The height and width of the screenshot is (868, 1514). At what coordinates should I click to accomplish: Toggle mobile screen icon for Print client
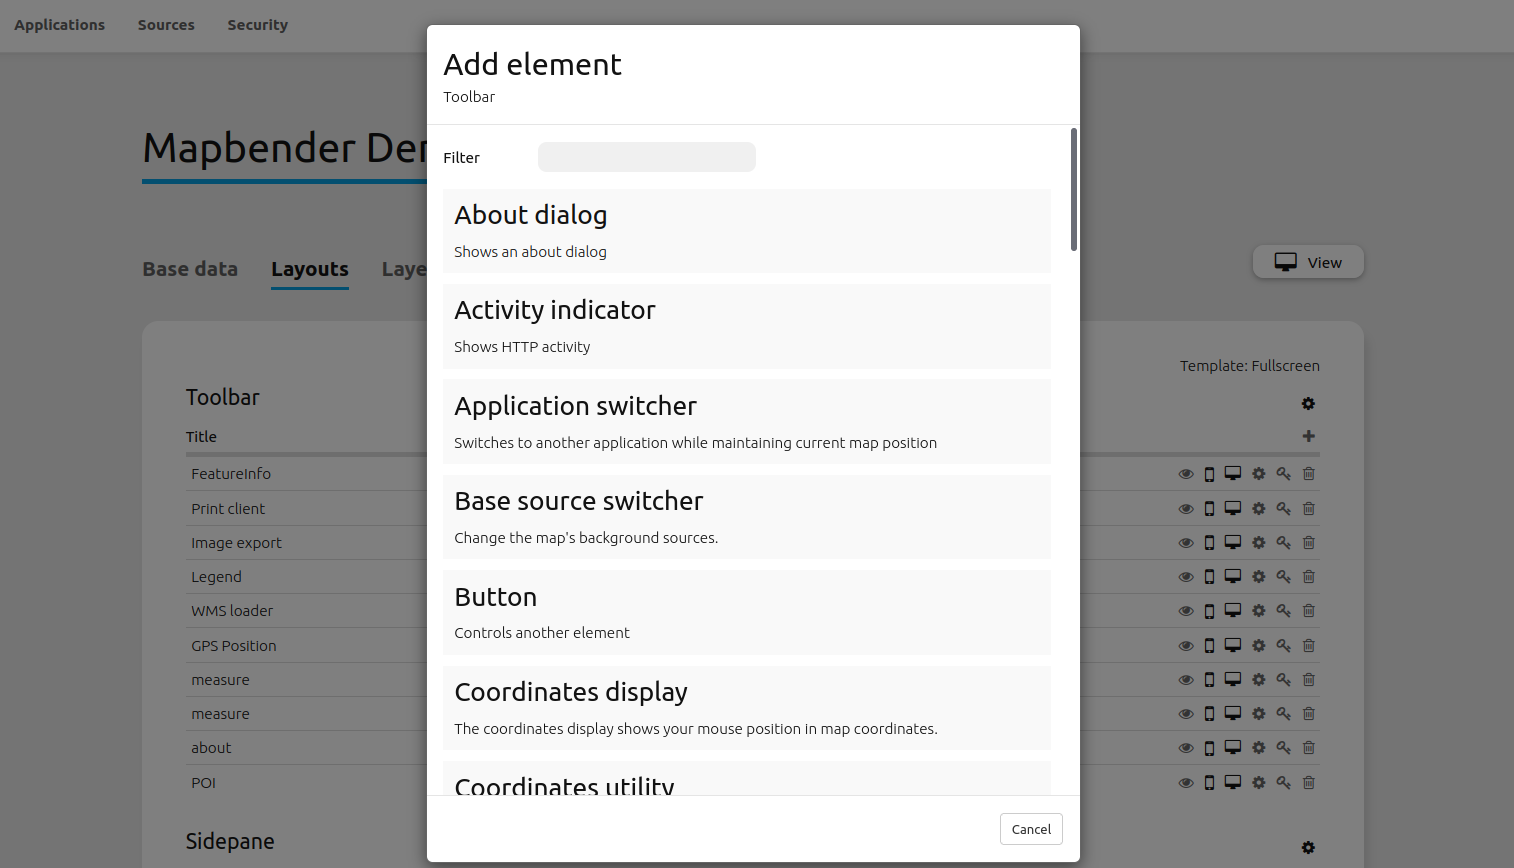[1209, 509]
